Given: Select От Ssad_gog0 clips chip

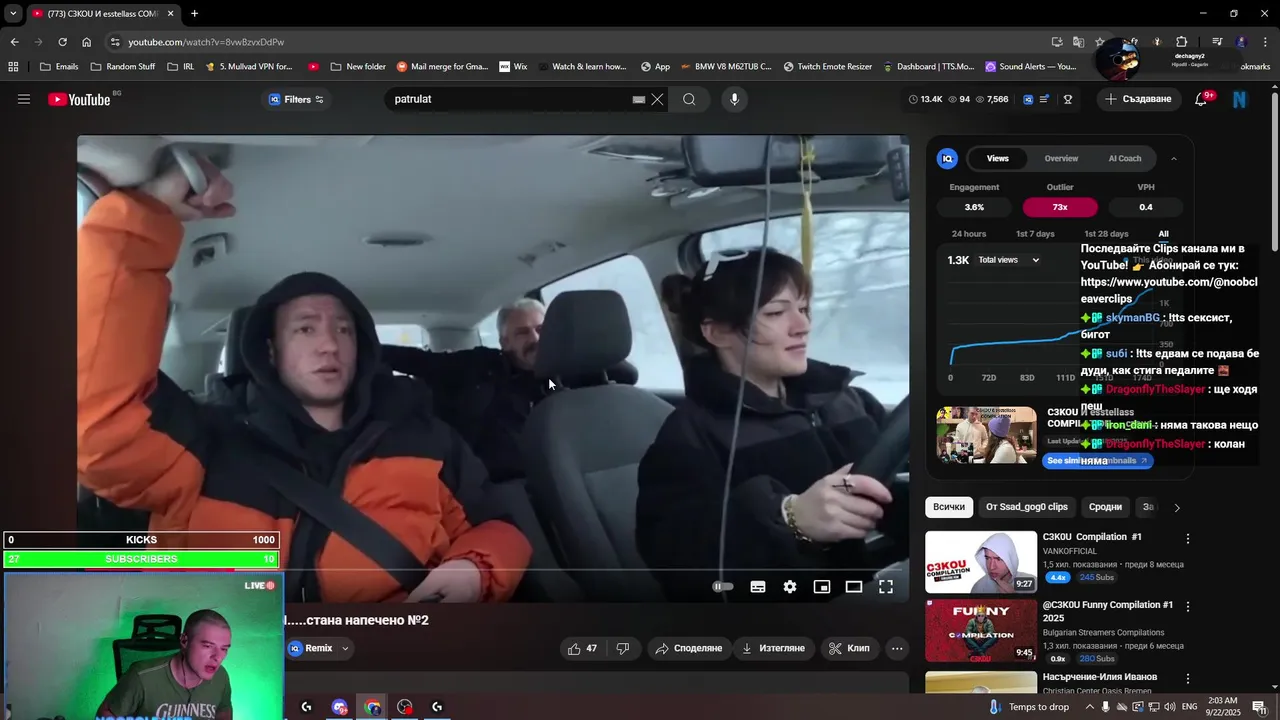Looking at the screenshot, I should [1027, 507].
